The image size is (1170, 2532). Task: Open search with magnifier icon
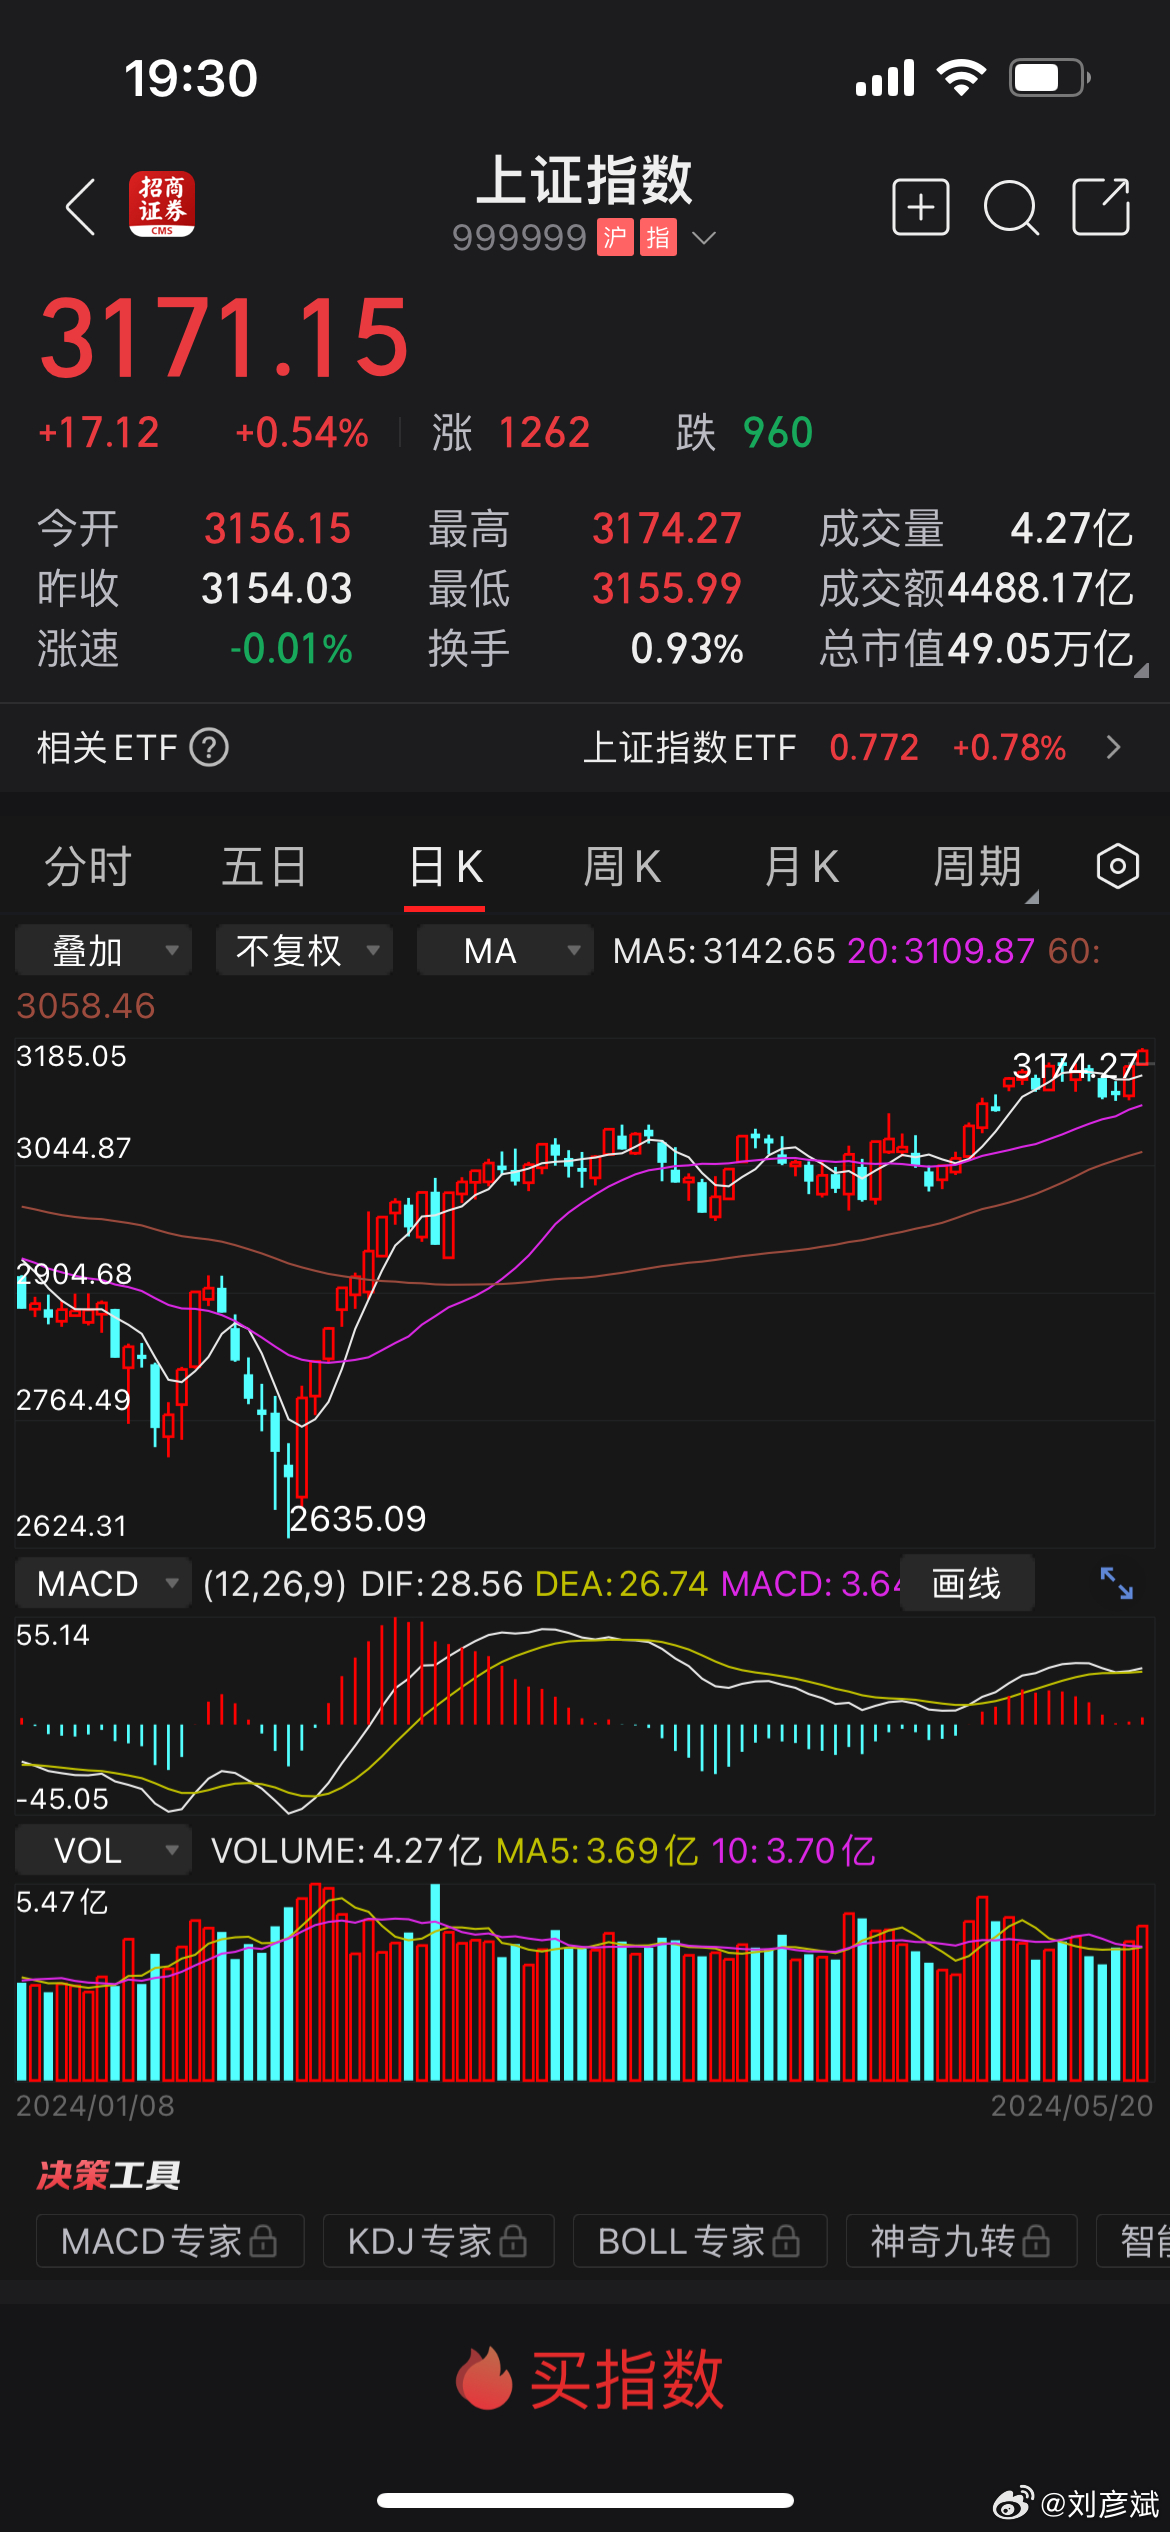pyautogui.click(x=1011, y=207)
